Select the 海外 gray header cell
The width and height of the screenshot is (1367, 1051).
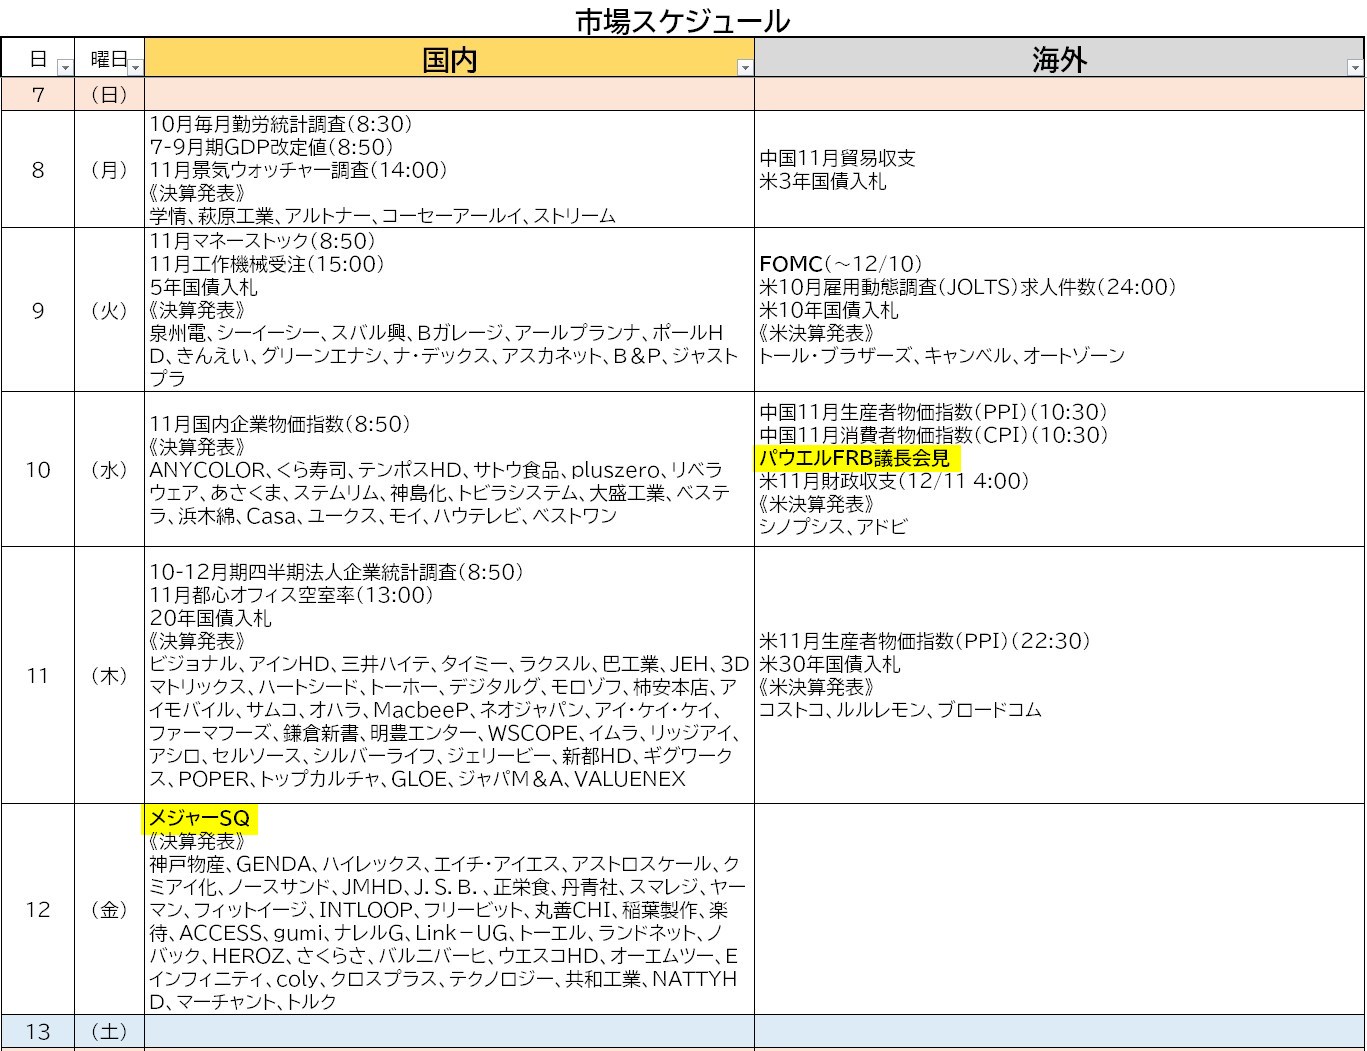tap(1058, 59)
